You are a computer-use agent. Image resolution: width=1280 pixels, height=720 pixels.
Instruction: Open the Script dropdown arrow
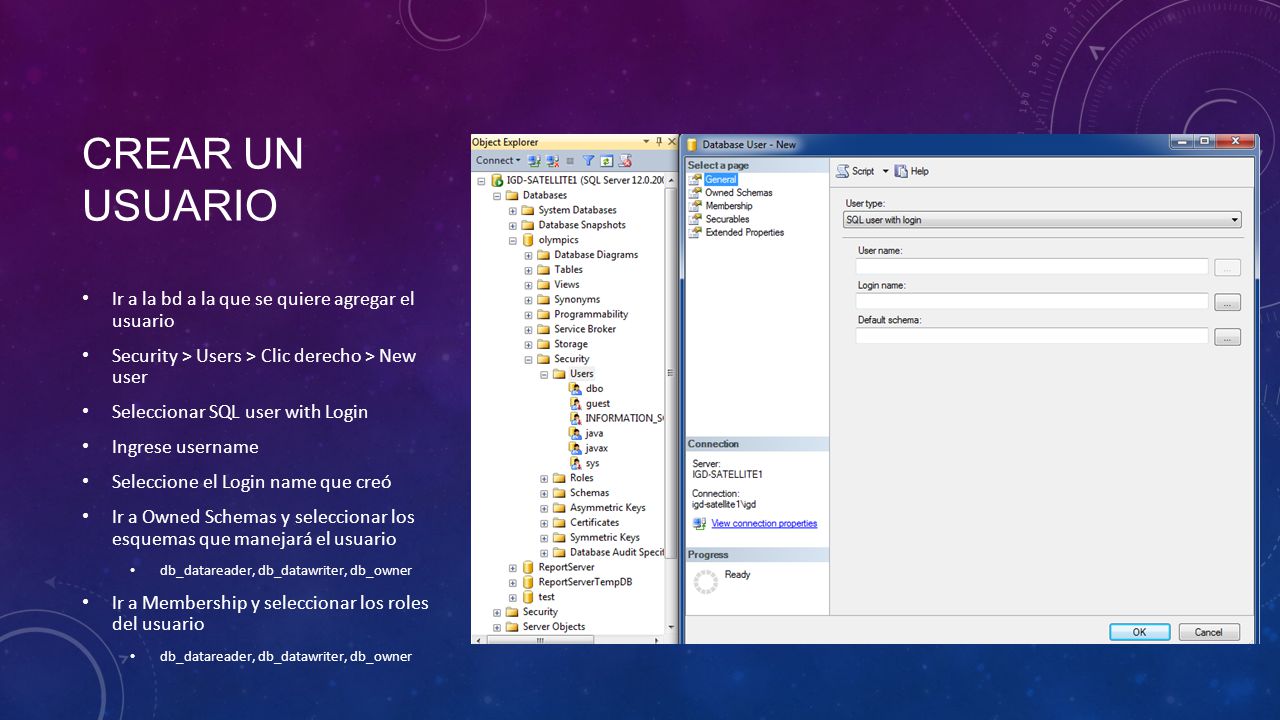click(885, 171)
